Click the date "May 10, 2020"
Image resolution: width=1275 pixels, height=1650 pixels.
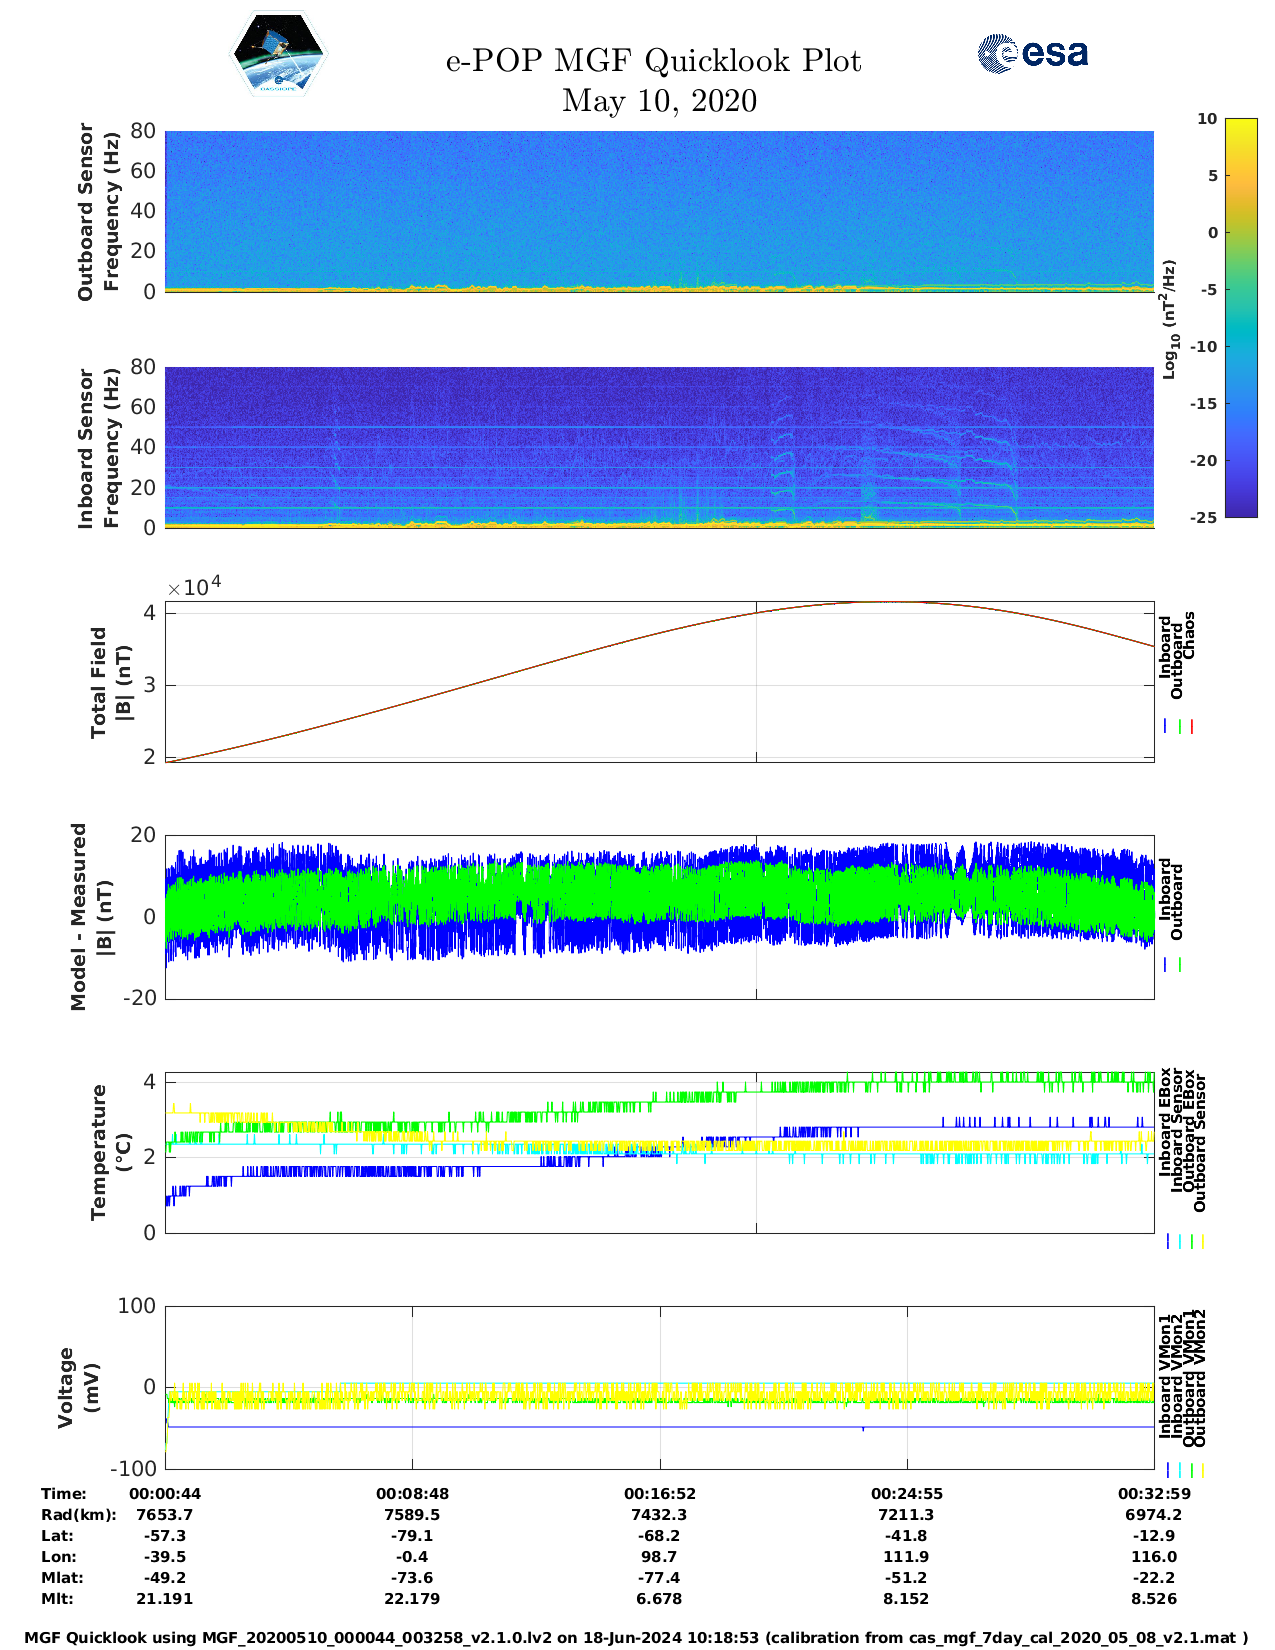click(x=659, y=101)
